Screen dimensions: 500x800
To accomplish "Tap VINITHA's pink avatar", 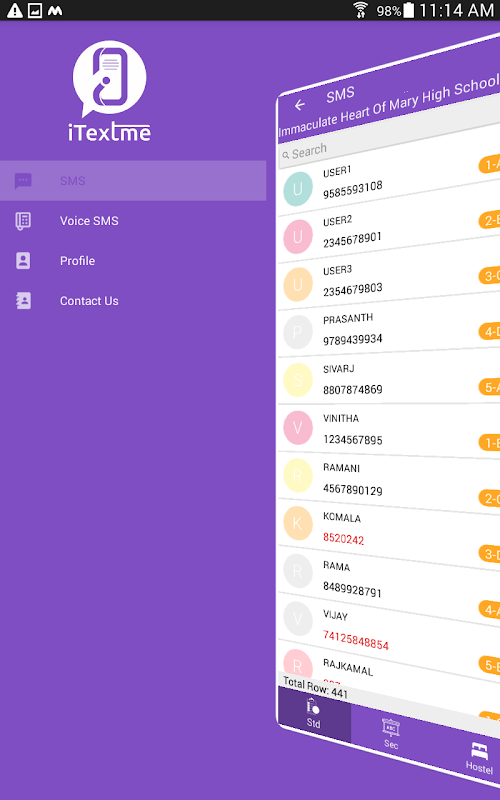I will [298, 428].
